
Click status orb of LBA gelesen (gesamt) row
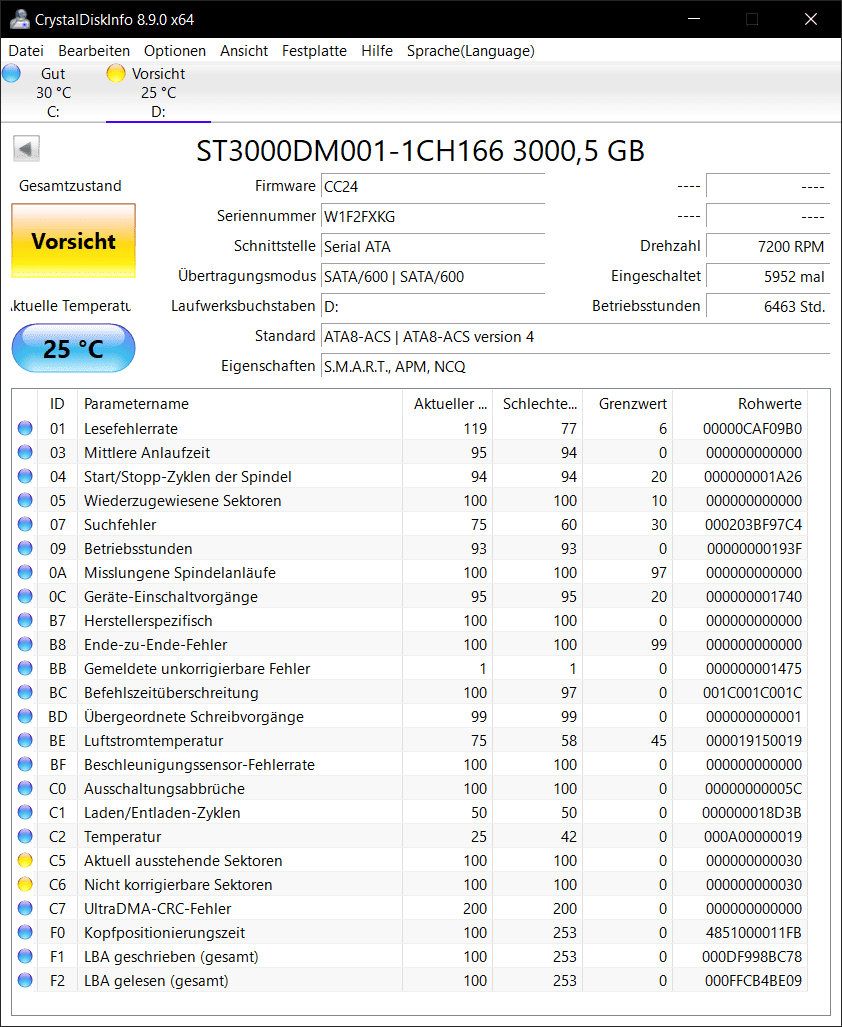[25, 980]
